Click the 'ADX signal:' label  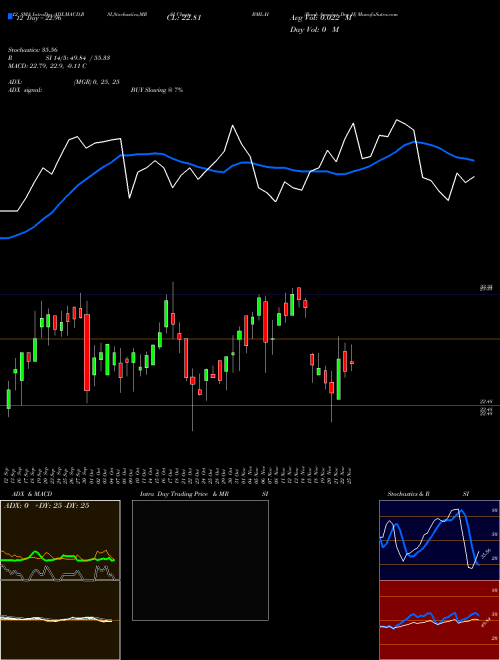point(25,90)
